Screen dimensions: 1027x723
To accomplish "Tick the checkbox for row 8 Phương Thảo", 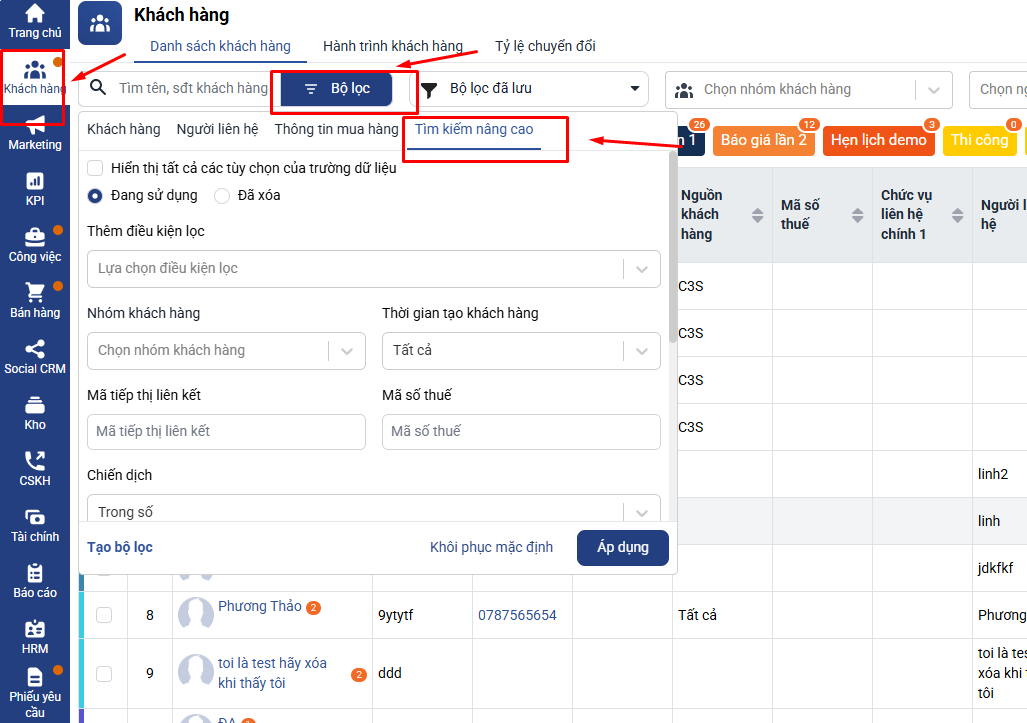I will (104, 615).
